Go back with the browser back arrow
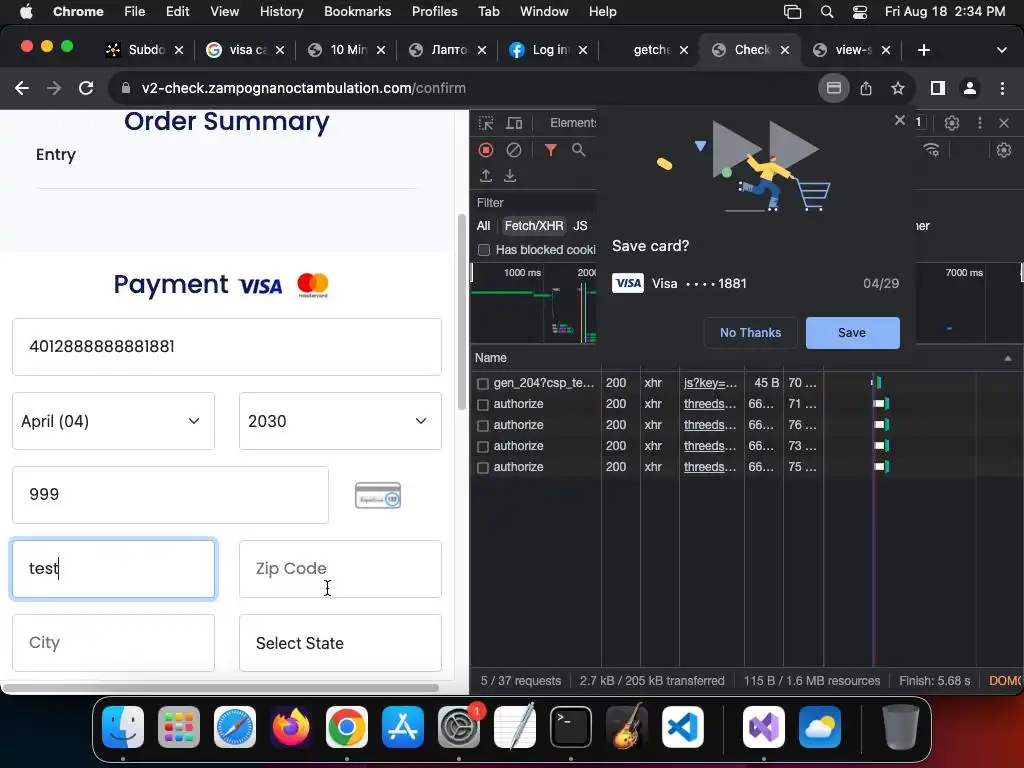Viewport: 1024px width, 768px height. 22,88
